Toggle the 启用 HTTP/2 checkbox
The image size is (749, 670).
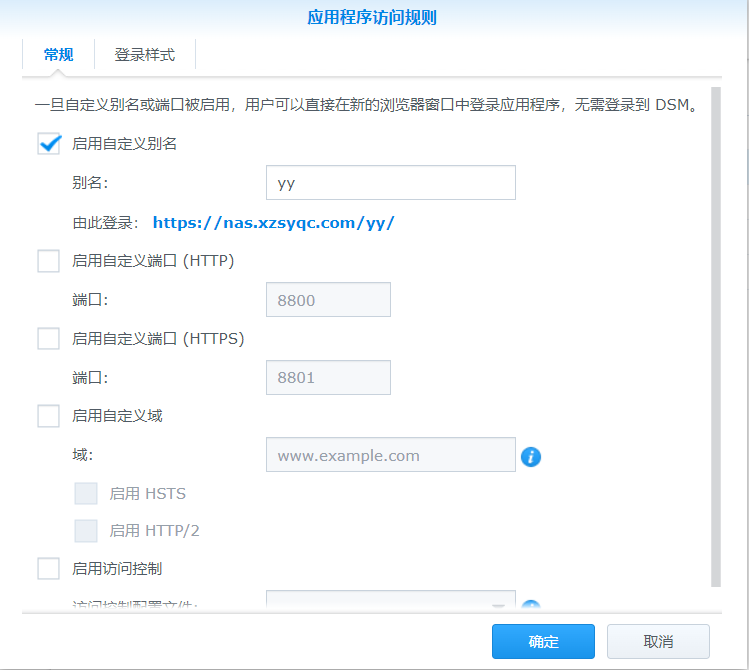[x=87, y=531]
